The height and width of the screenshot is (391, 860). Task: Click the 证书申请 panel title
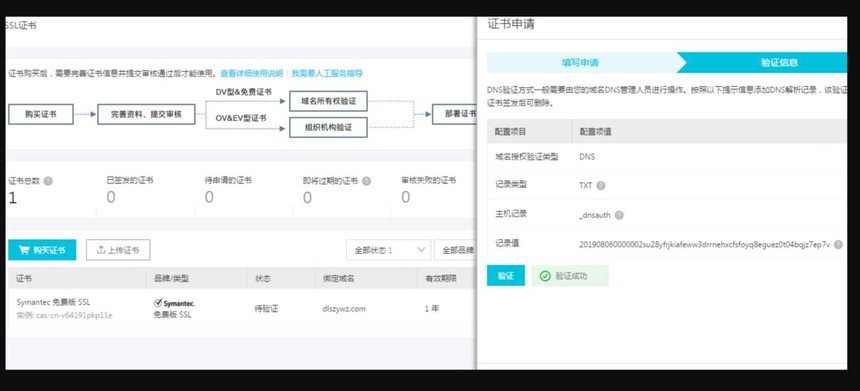click(511, 24)
